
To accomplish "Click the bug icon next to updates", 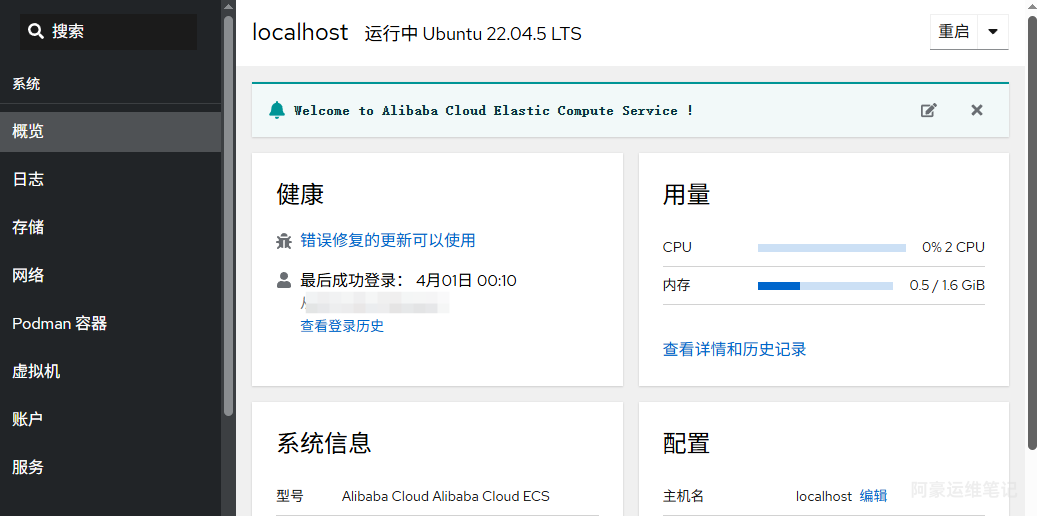I will click(284, 241).
